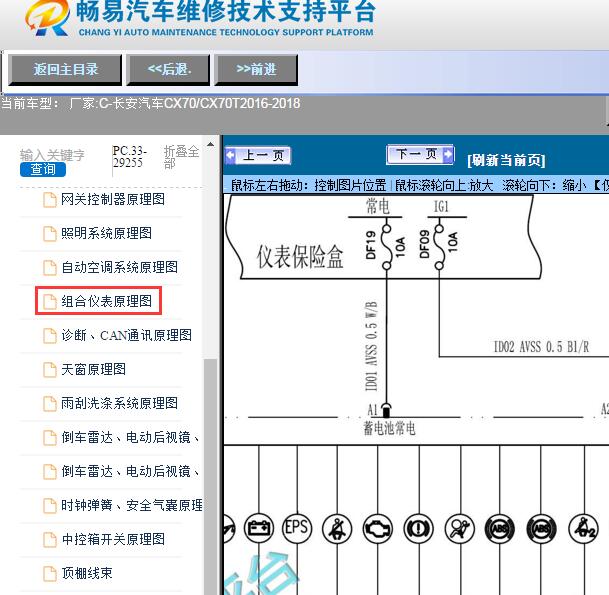Go back with the <<后退 button
This screenshot has height=595, width=609.
point(168,70)
